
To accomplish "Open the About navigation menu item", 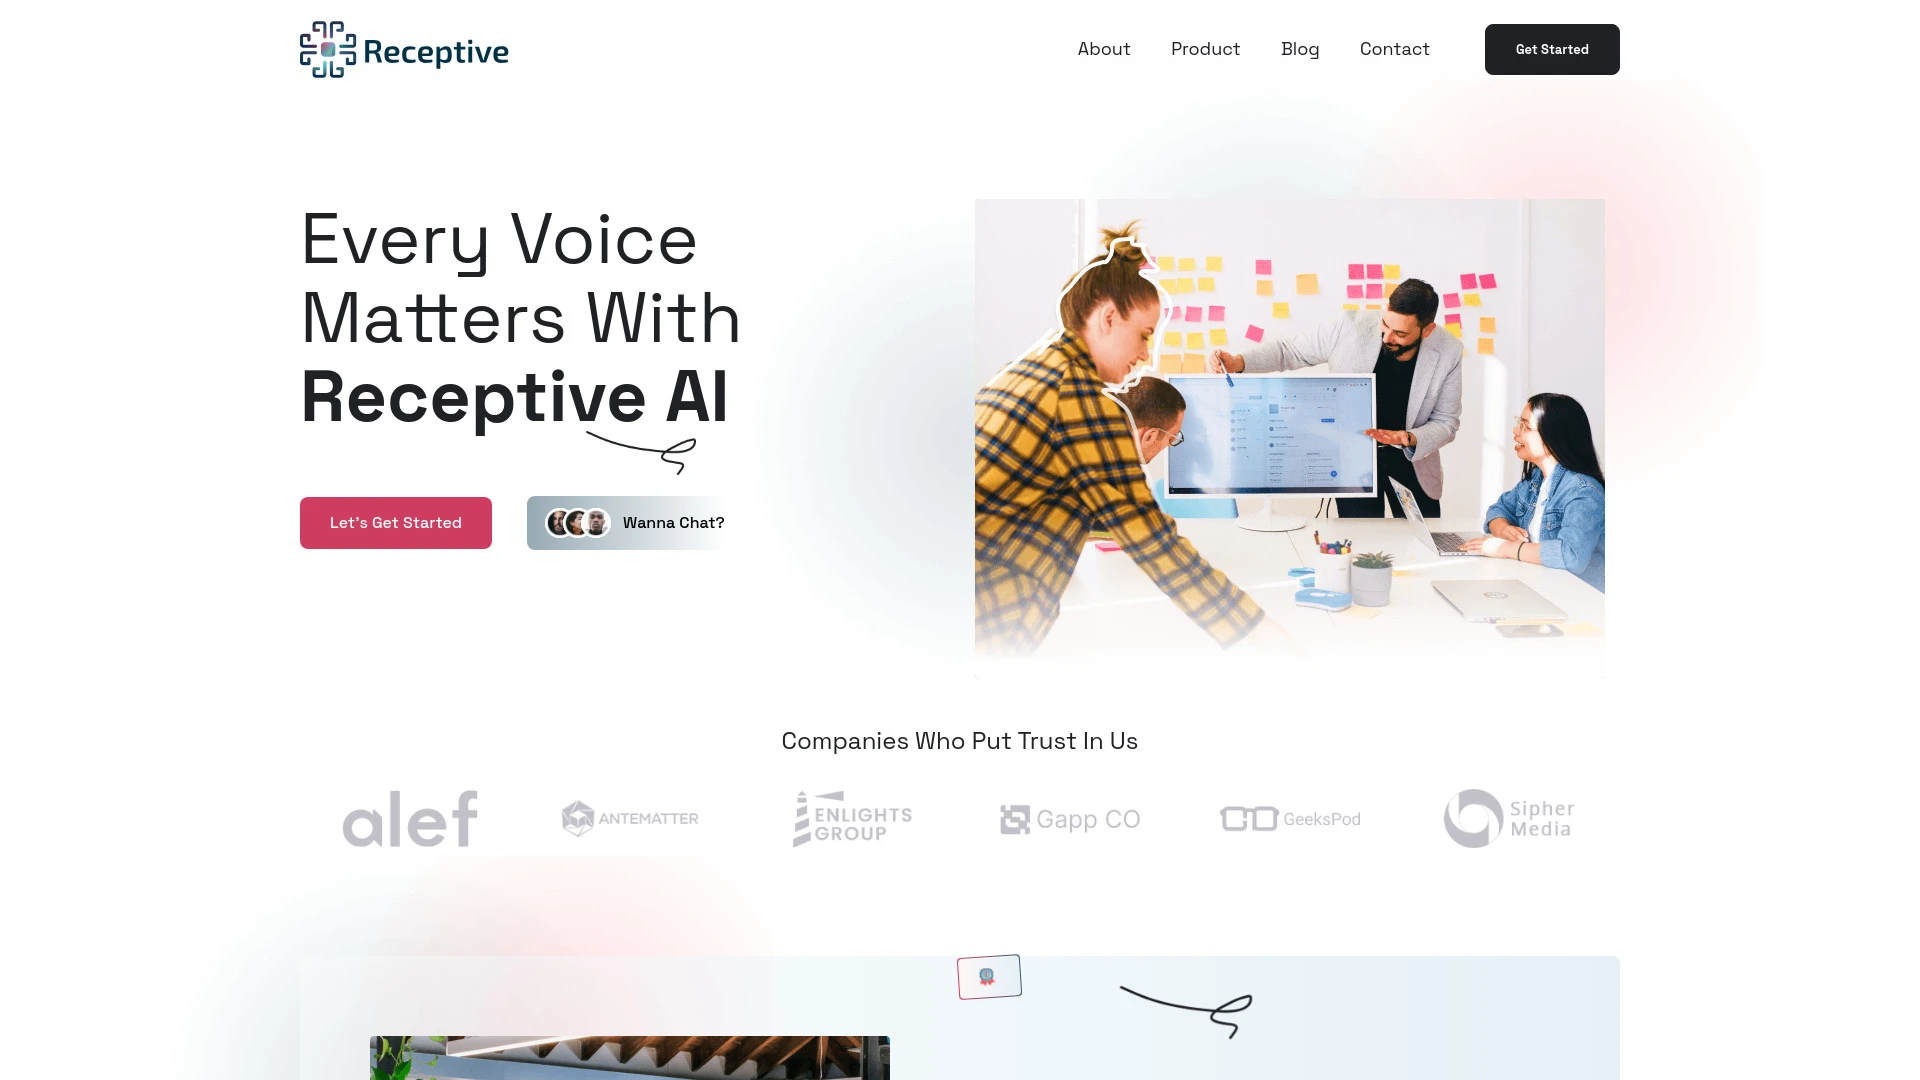I will coord(1104,49).
